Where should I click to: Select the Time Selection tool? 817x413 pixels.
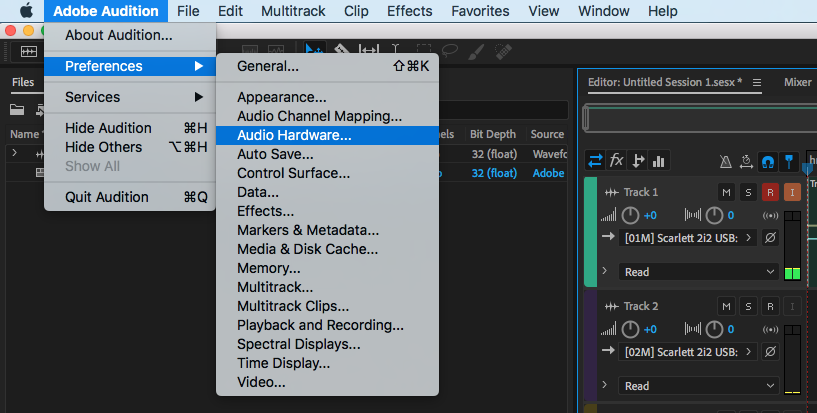click(x=396, y=51)
